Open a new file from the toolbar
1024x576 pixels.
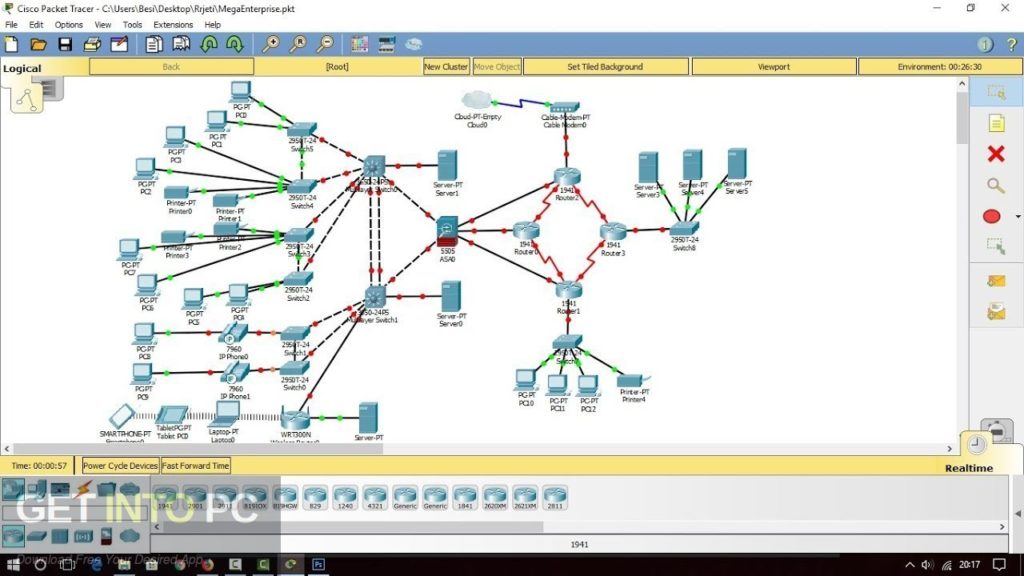point(11,44)
